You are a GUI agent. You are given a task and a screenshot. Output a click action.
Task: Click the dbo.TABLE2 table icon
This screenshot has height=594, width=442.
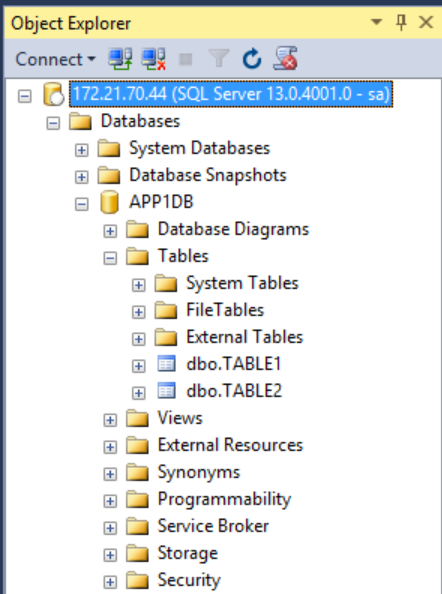166,391
